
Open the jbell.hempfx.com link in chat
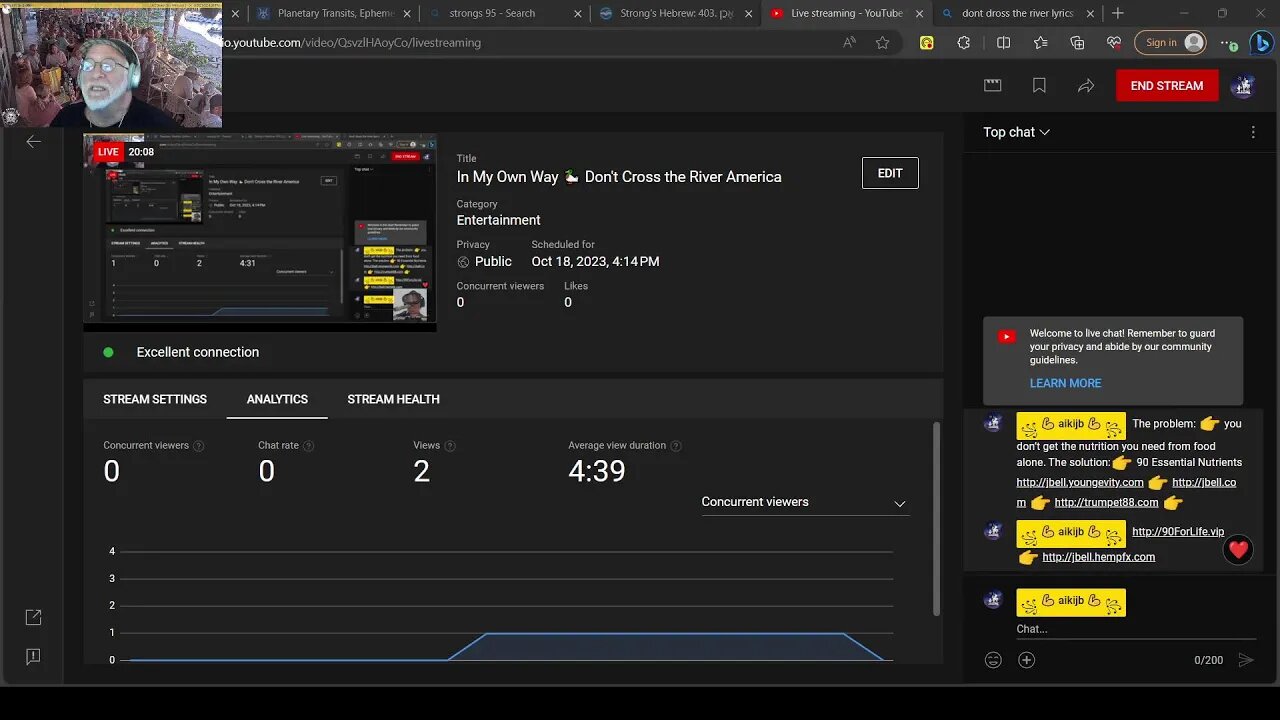point(1098,557)
